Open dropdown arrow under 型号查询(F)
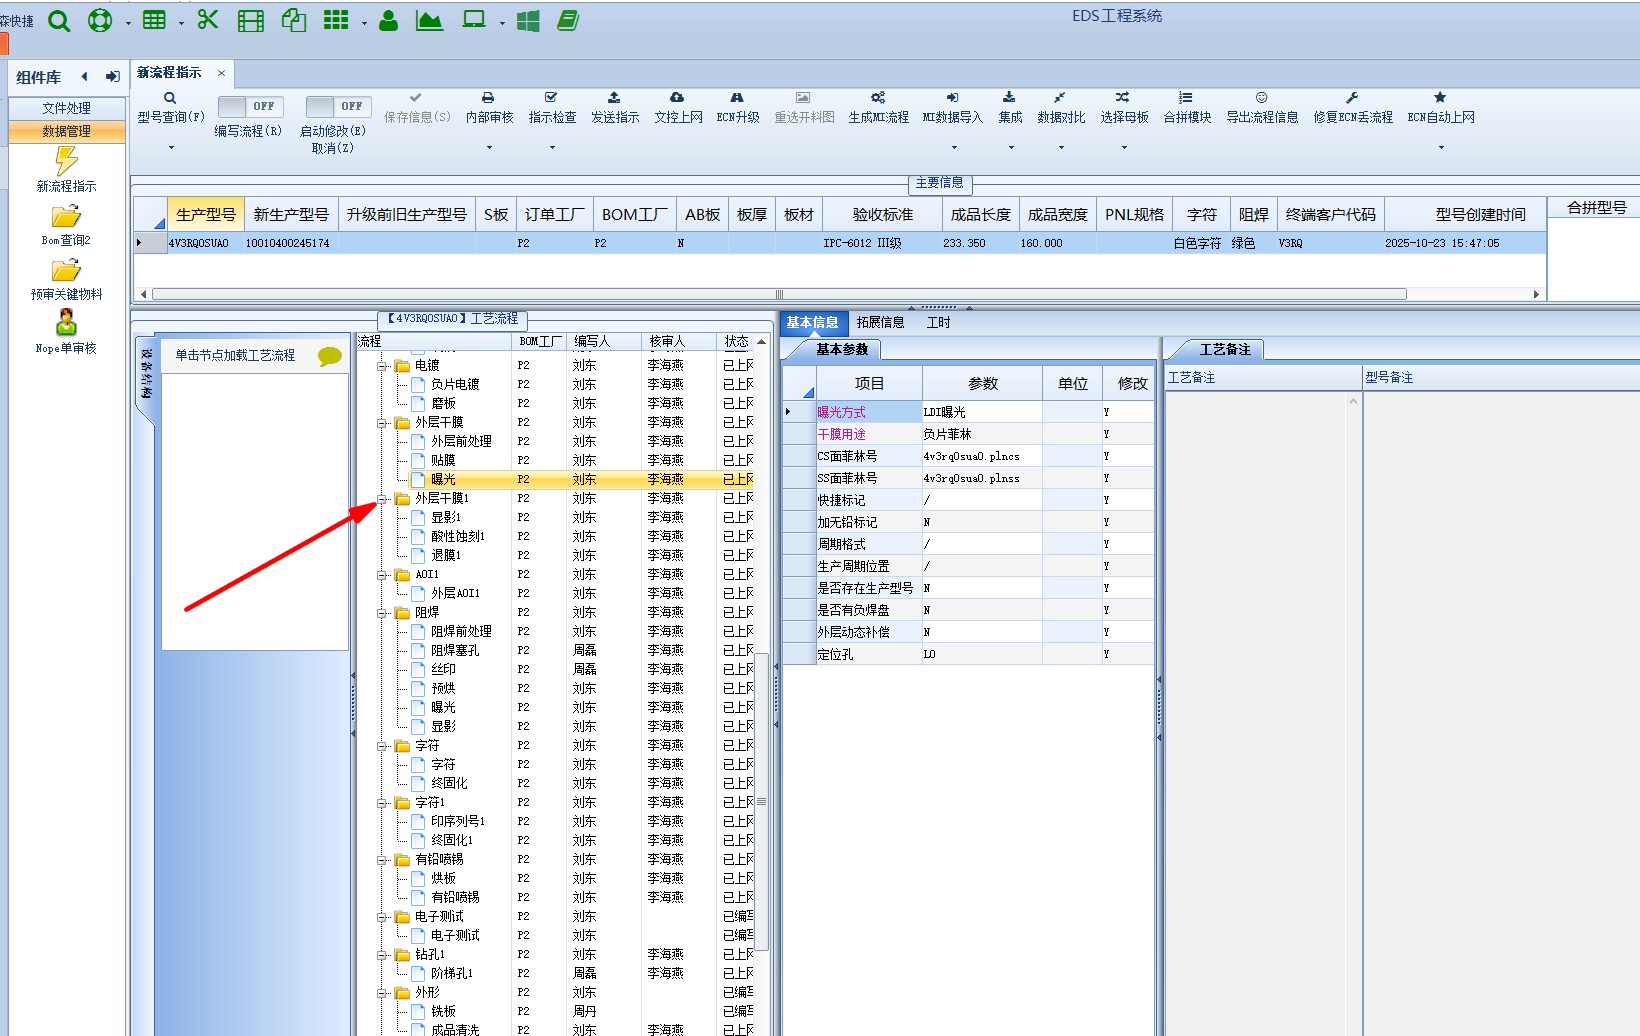This screenshot has height=1036, width=1640. pos(171,148)
